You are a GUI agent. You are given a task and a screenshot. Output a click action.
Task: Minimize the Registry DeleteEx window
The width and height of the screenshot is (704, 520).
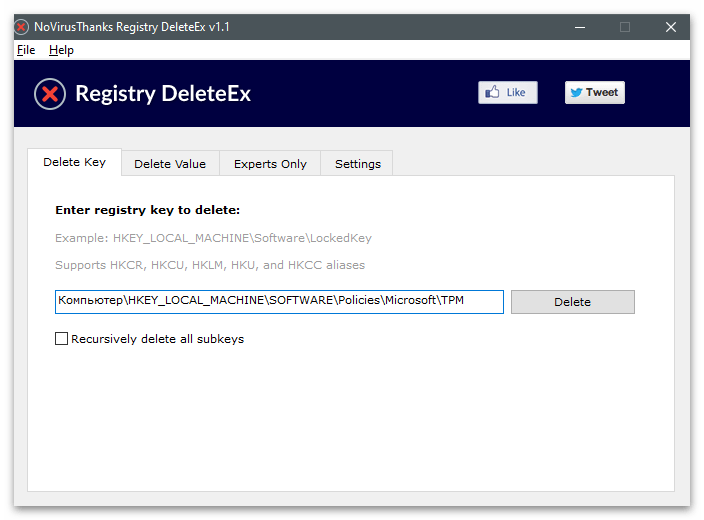coord(580,27)
